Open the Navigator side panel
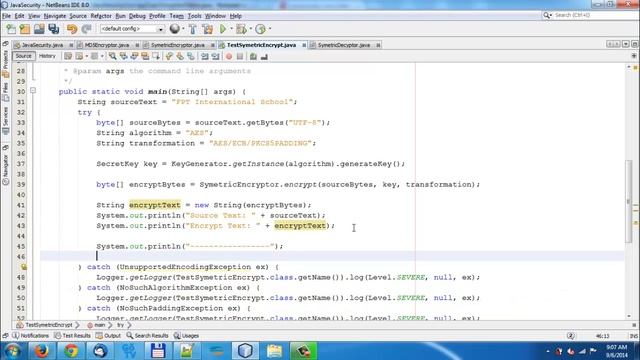This screenshot has width=640, height=360. pos(5,169)
